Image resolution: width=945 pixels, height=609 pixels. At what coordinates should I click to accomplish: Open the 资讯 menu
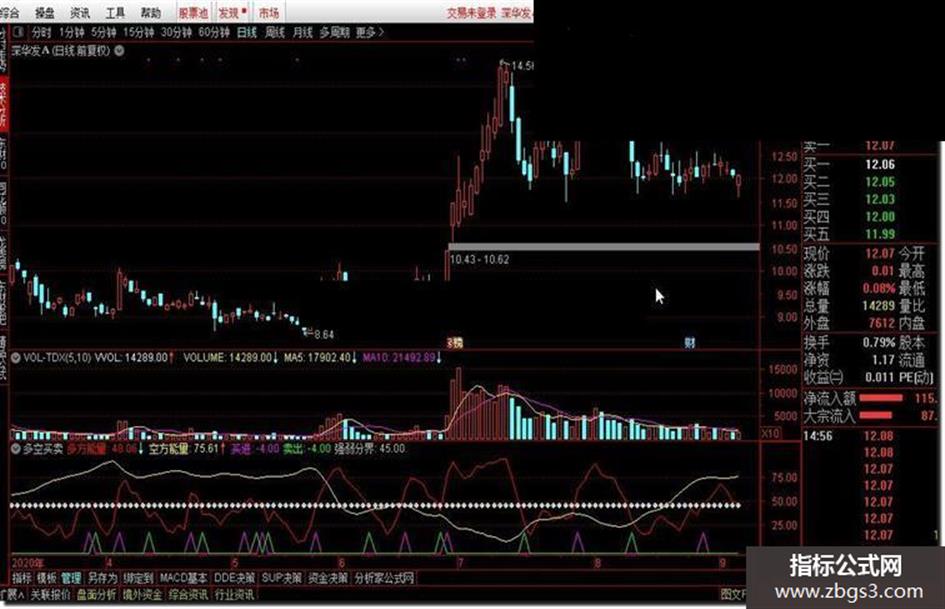(80, 13)
